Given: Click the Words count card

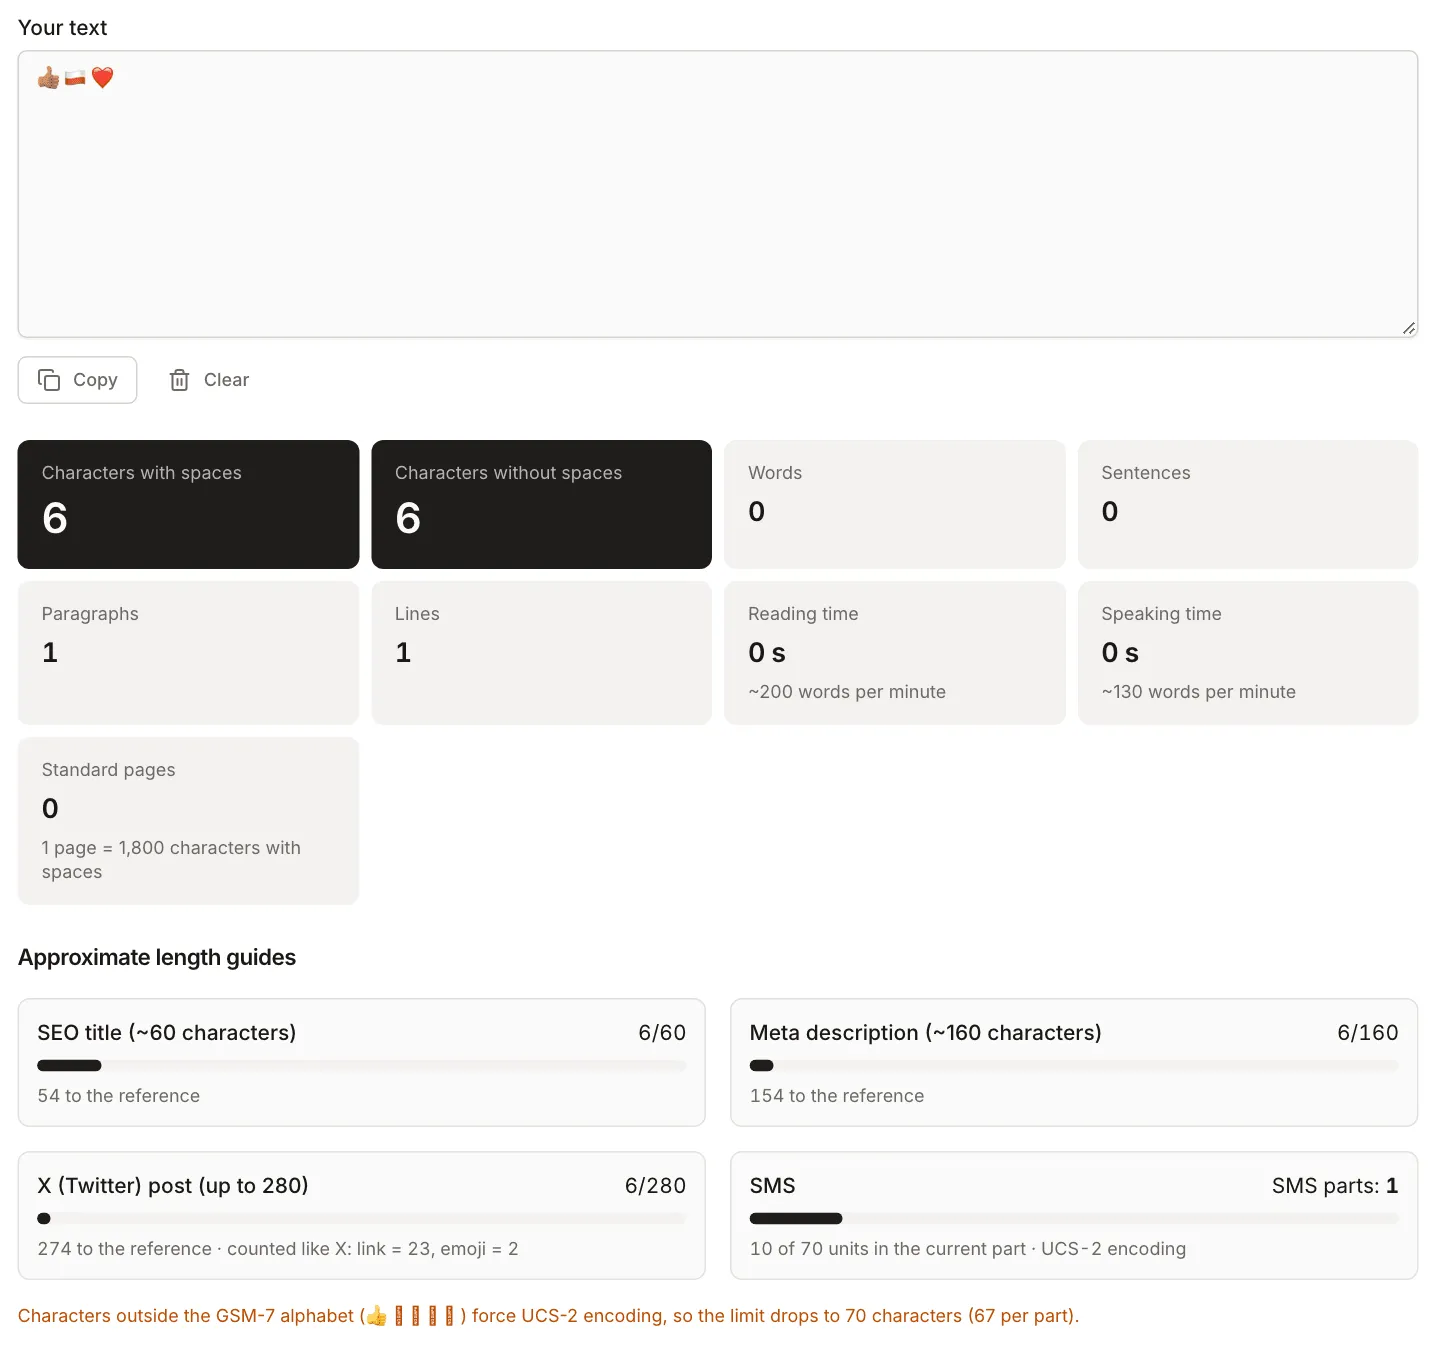Looking at the screenshot, I should pos(895,504).
